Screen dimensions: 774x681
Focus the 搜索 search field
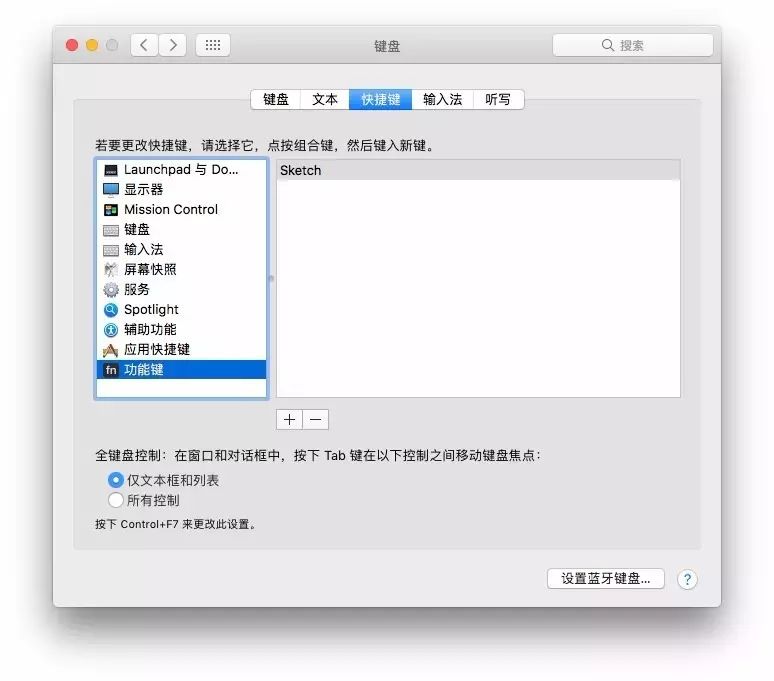pyautogui.click(x=632, y=45)
